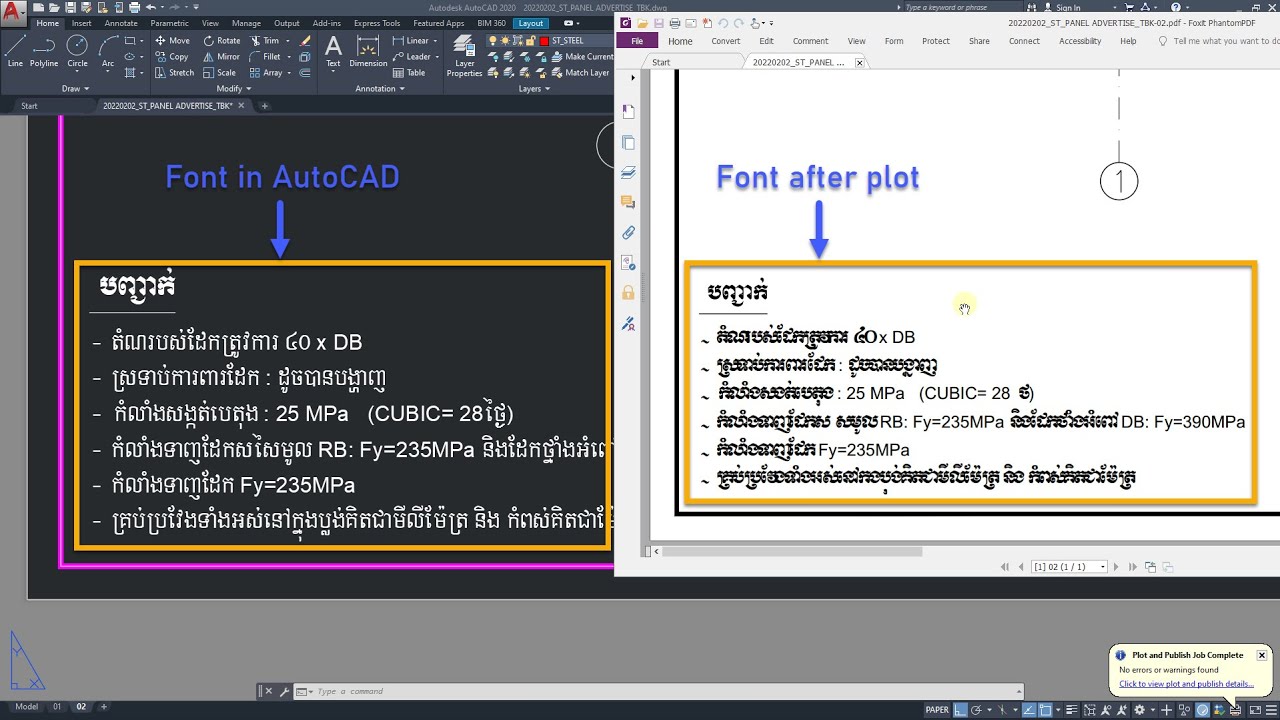Image resolution: width=1280 pixels, height=720 pixels.
Task: Expand the Layers panel dropdown
Action: pos(534,88)
